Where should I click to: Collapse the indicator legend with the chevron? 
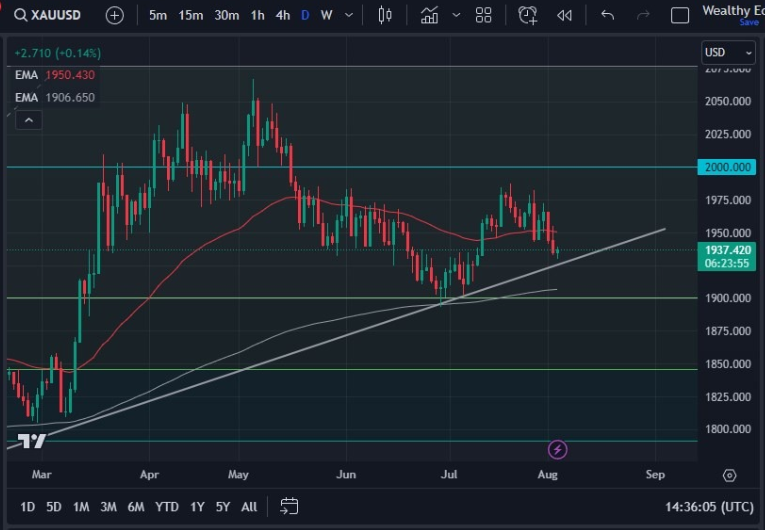28,120
